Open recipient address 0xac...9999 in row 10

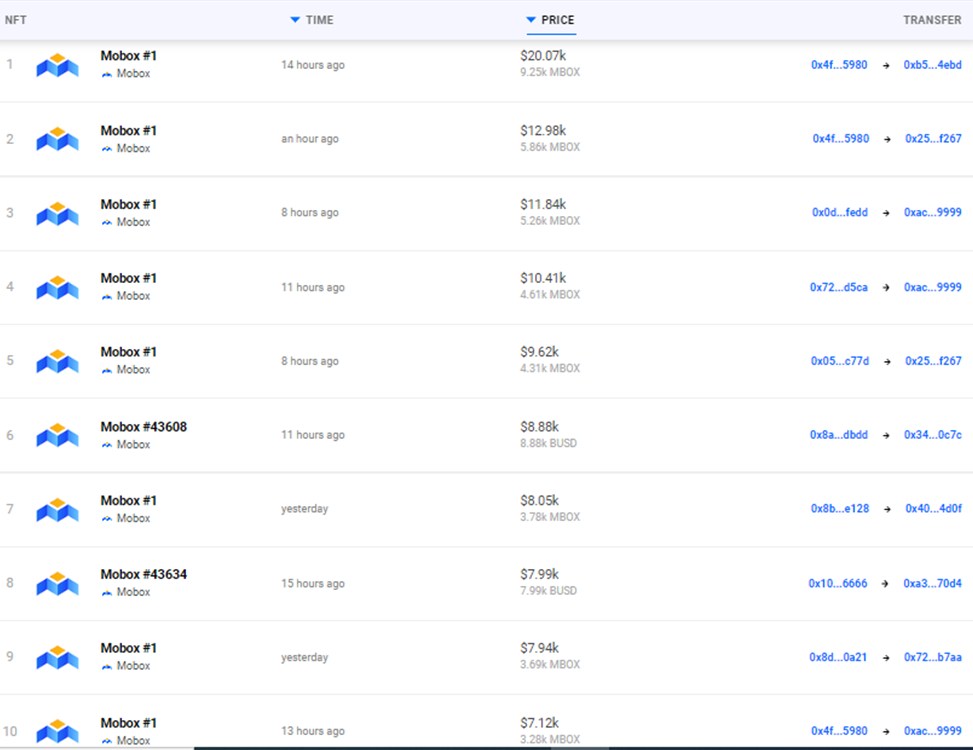933,731
